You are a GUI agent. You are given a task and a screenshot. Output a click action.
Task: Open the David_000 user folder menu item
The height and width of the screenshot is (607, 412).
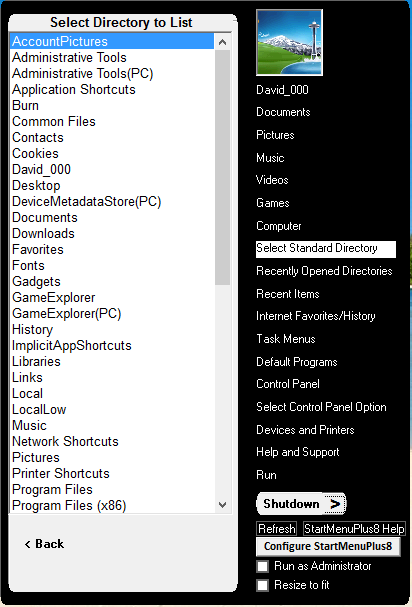(x=282, y=90)
